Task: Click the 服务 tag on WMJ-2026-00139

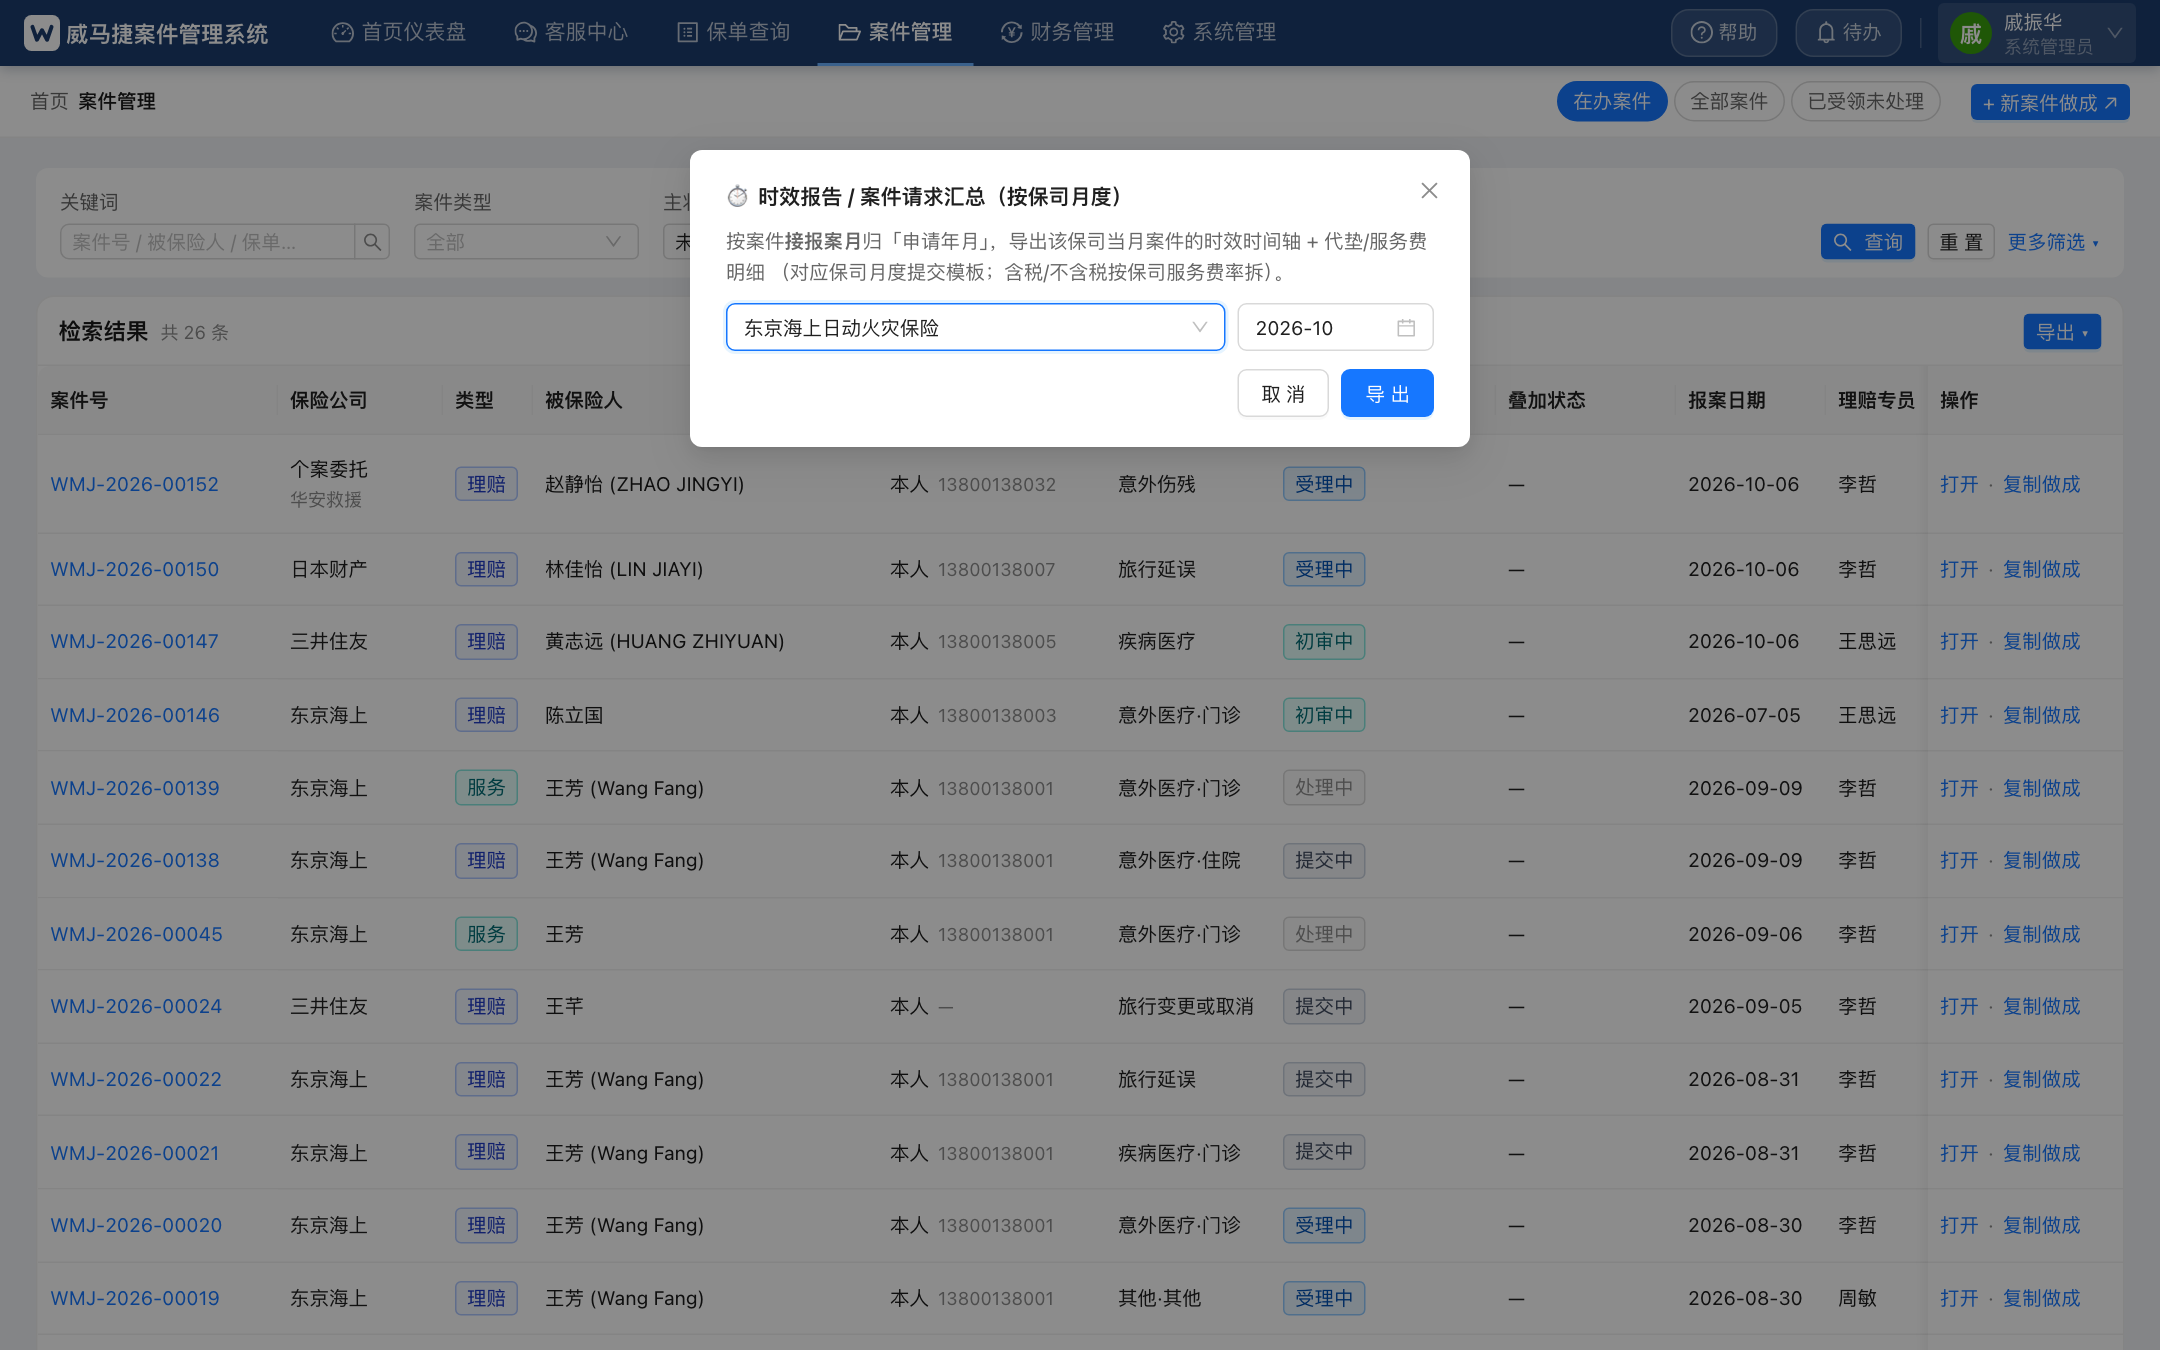Action: (x=486, y=788)
